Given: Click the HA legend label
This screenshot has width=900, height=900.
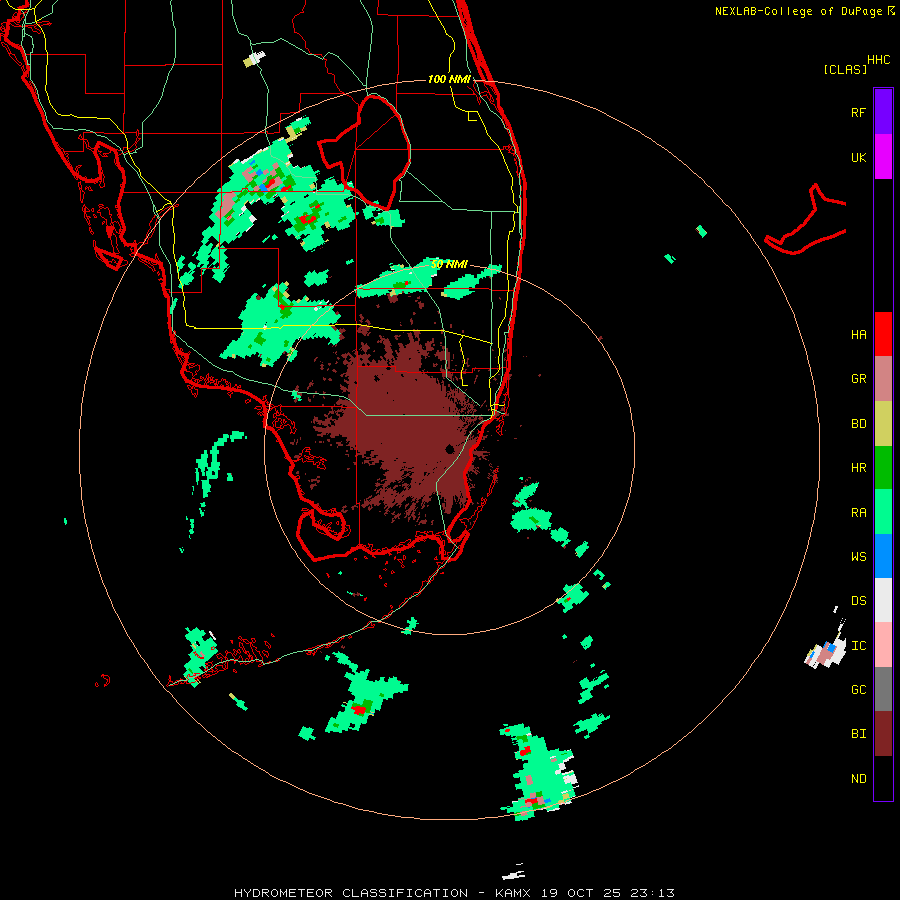Looking at the screenshot, I should 859,335.
